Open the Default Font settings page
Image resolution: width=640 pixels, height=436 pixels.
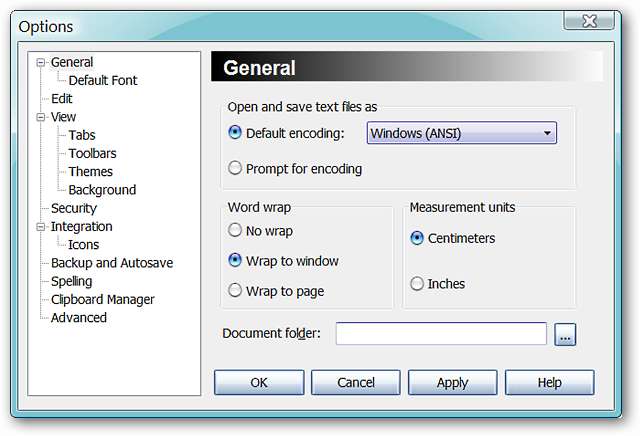click(102, 80)
